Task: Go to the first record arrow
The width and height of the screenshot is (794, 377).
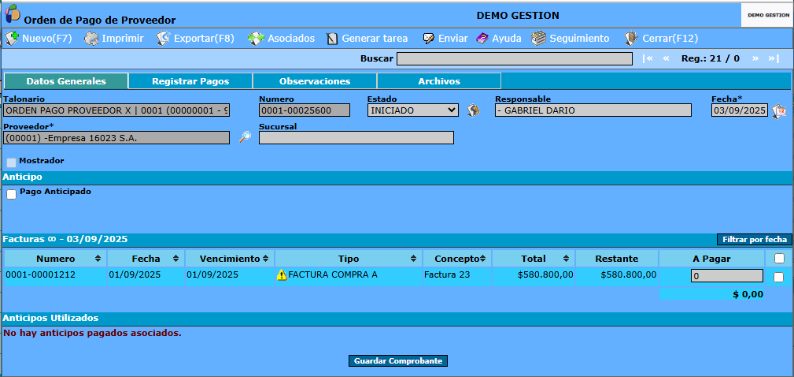Action: tap(648, 58)
